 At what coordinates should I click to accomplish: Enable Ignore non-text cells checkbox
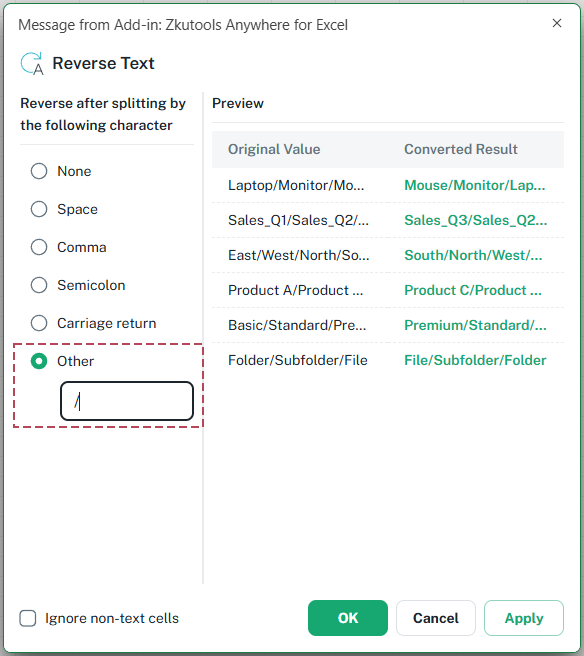click(x=28, y=618)
